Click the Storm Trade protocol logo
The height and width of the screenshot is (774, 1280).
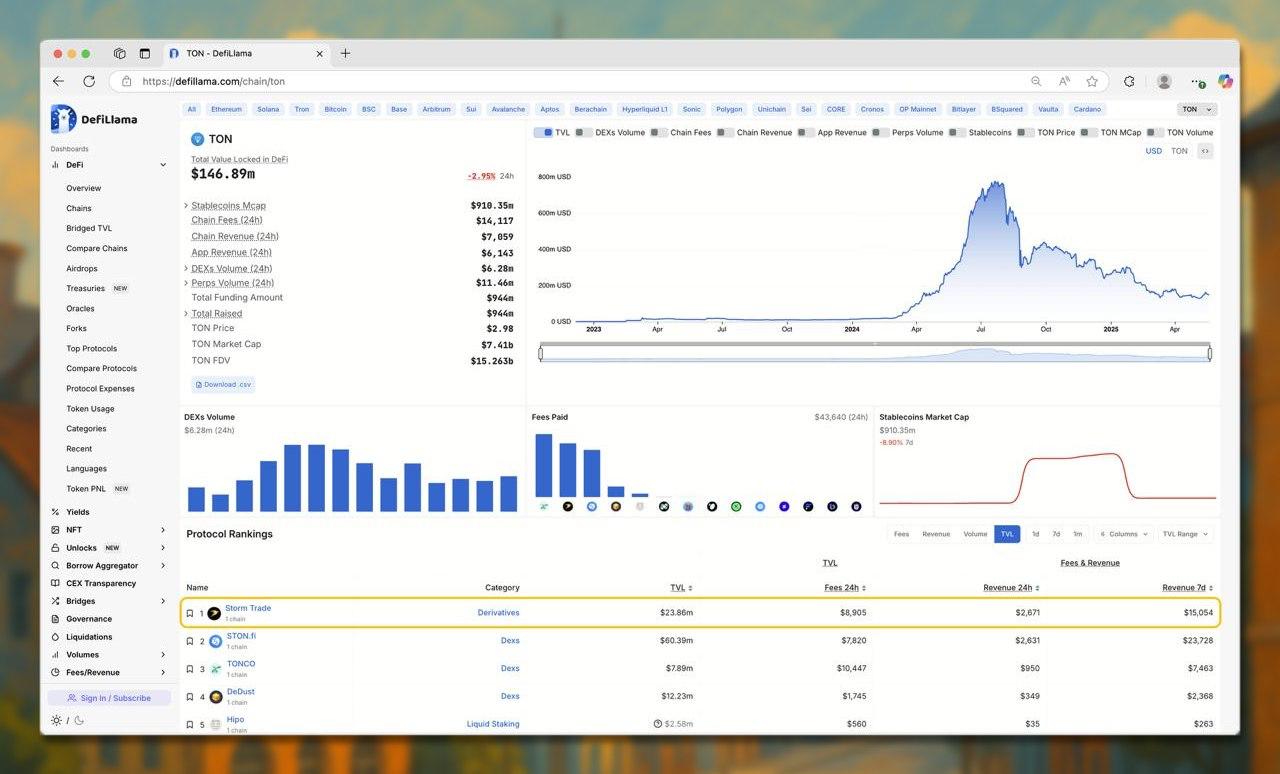[x=214, y=613]
